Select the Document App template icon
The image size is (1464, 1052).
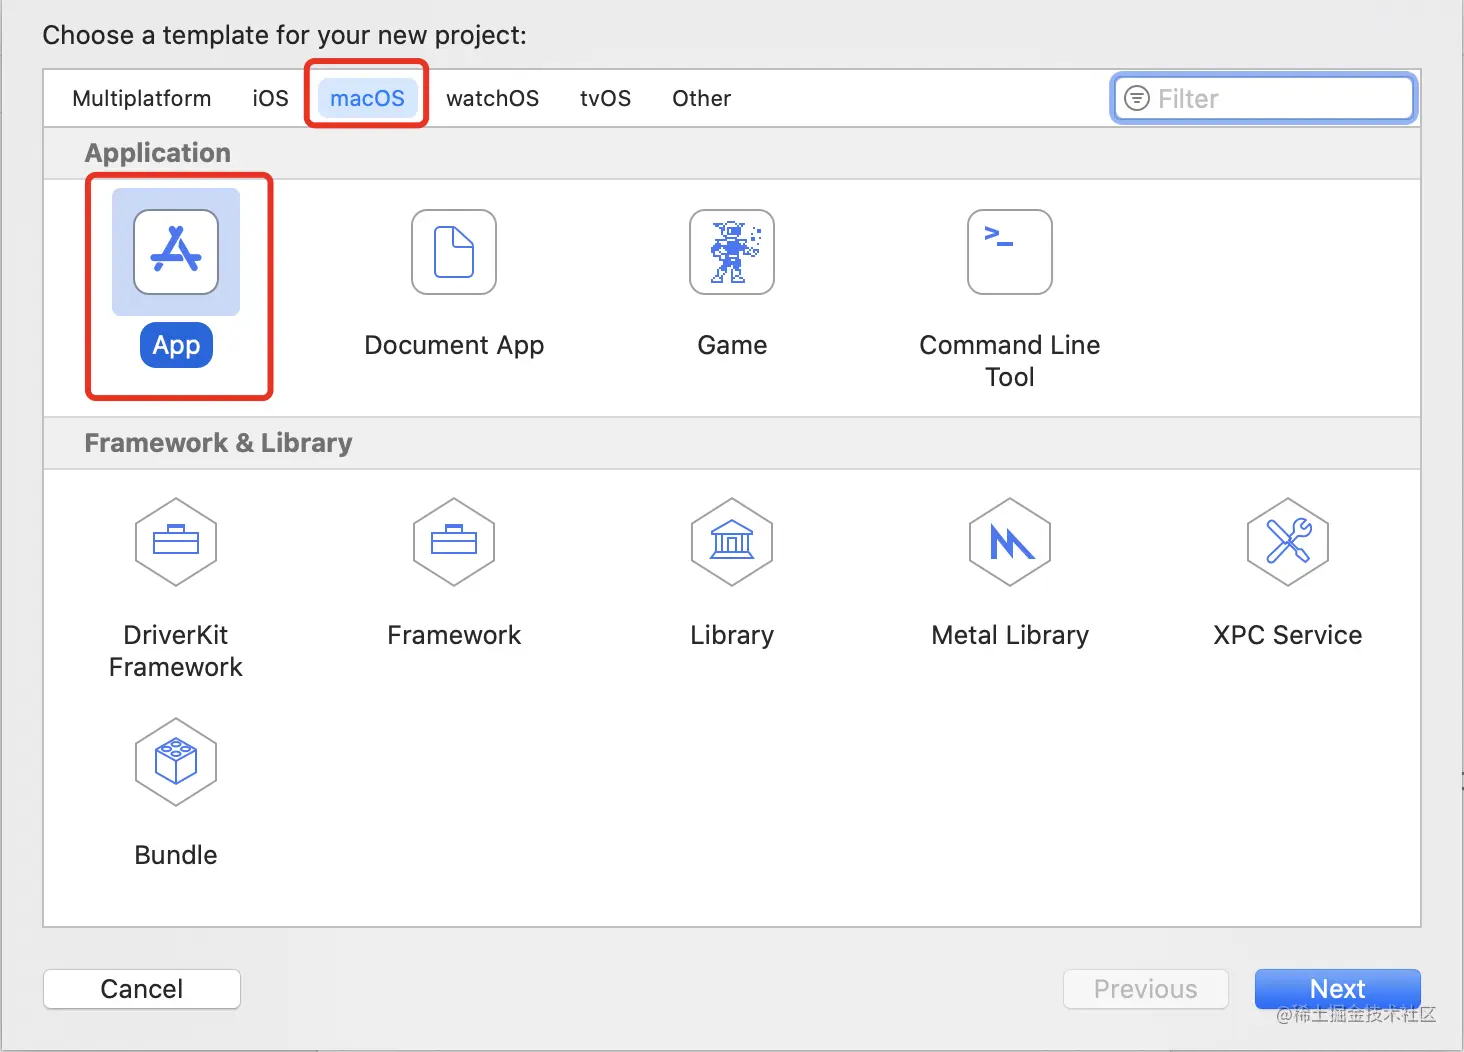point(454,252)
